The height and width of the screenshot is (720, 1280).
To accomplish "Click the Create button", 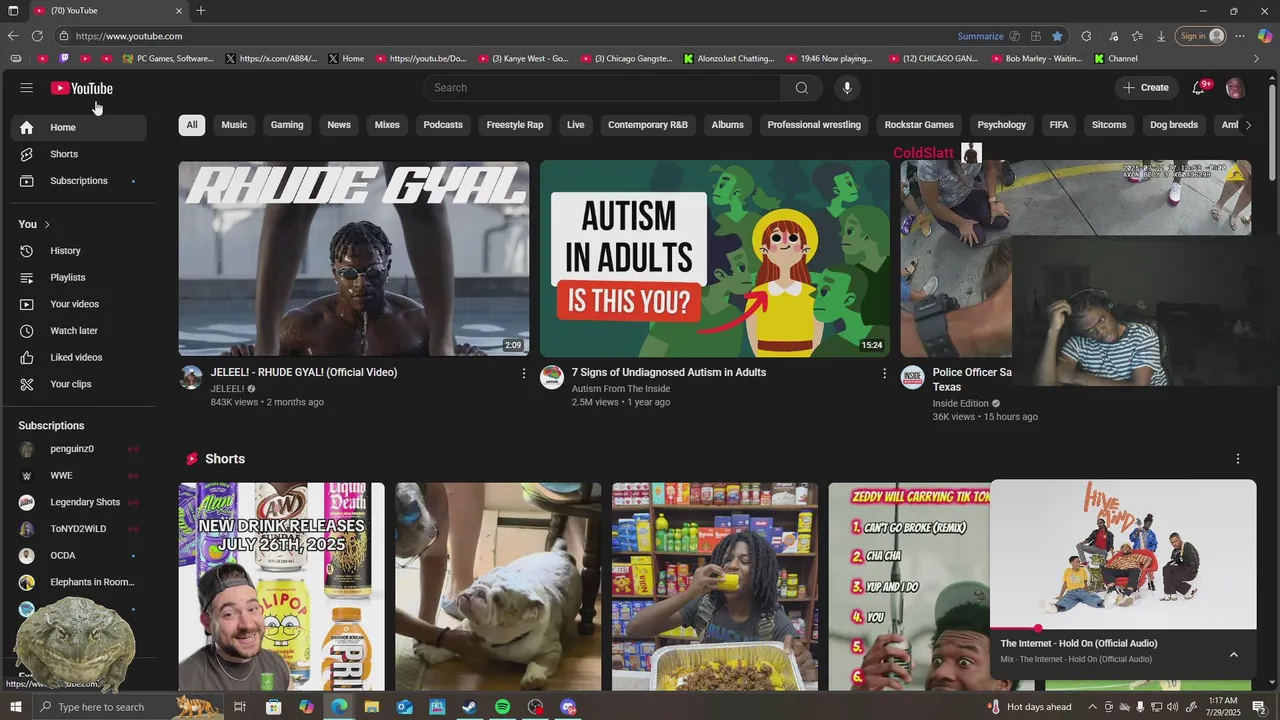I will pyautogui.click(x=1146, y=88).
